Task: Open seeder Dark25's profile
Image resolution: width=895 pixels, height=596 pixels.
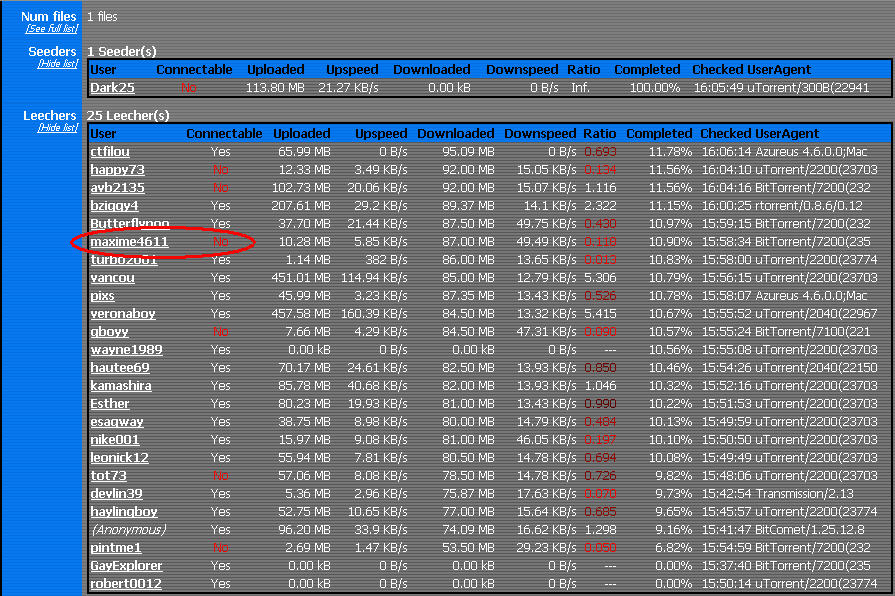Action: 112,88
